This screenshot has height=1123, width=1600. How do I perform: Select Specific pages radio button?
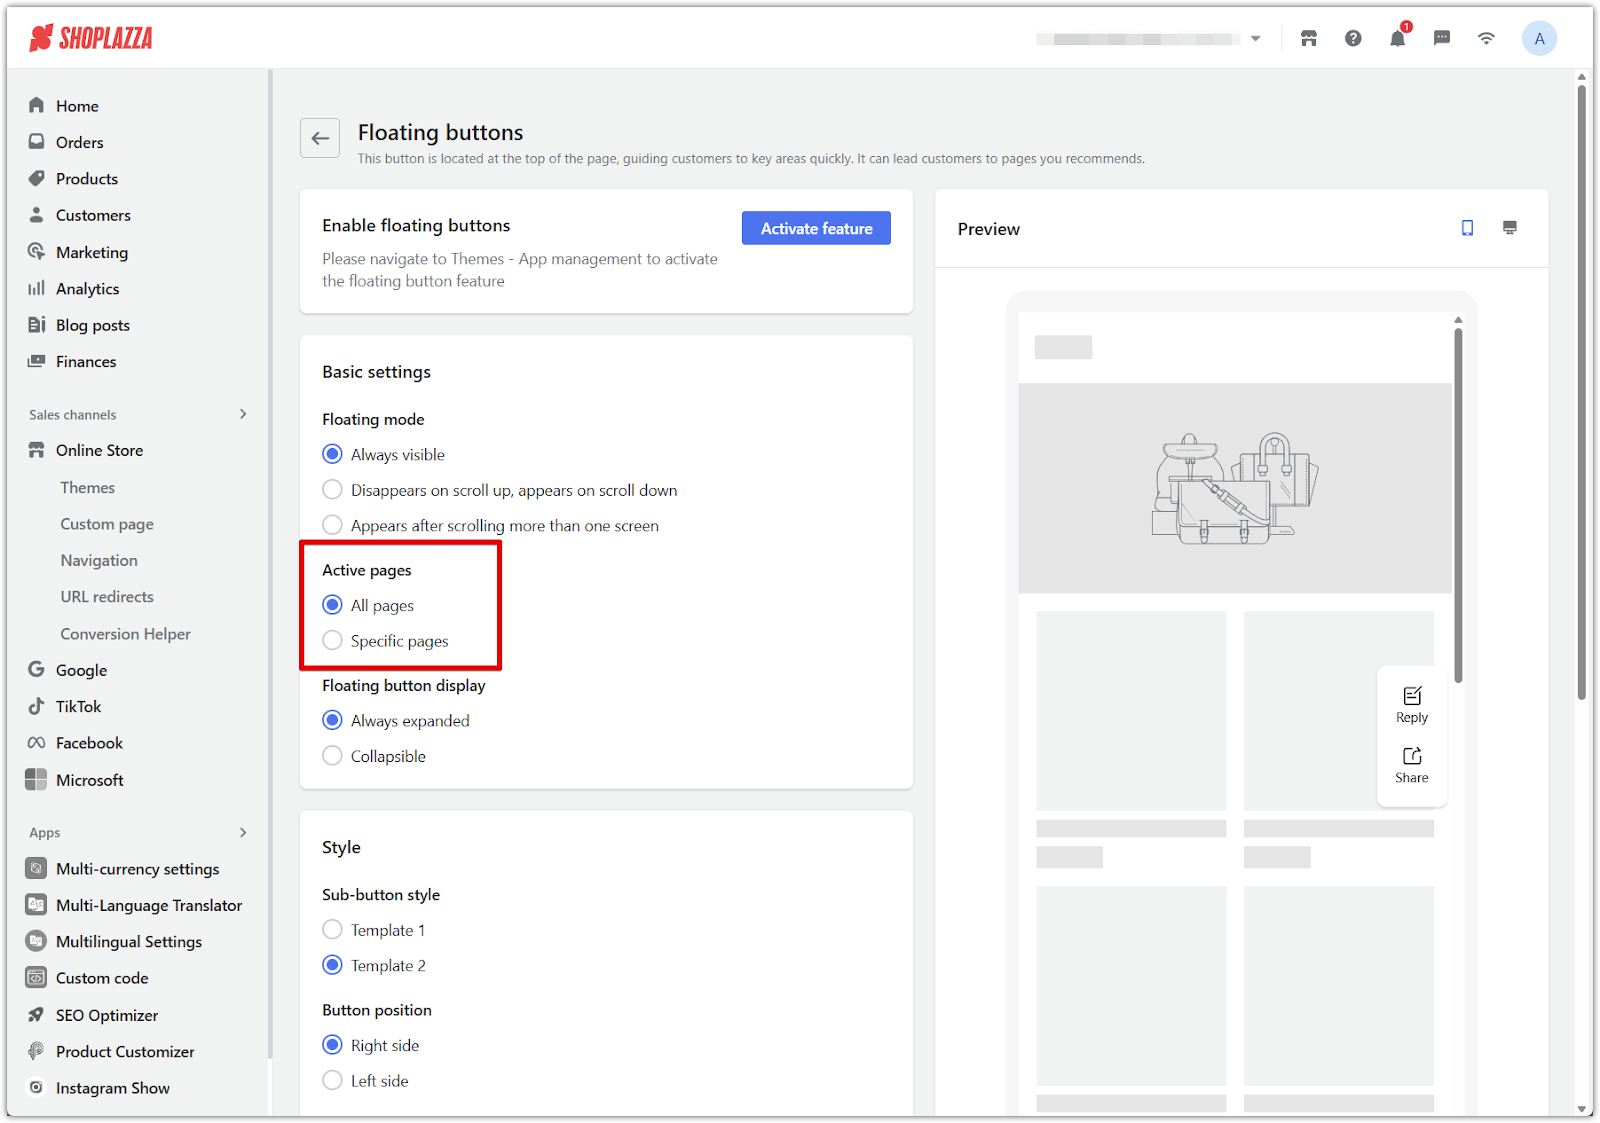point(333,640)
